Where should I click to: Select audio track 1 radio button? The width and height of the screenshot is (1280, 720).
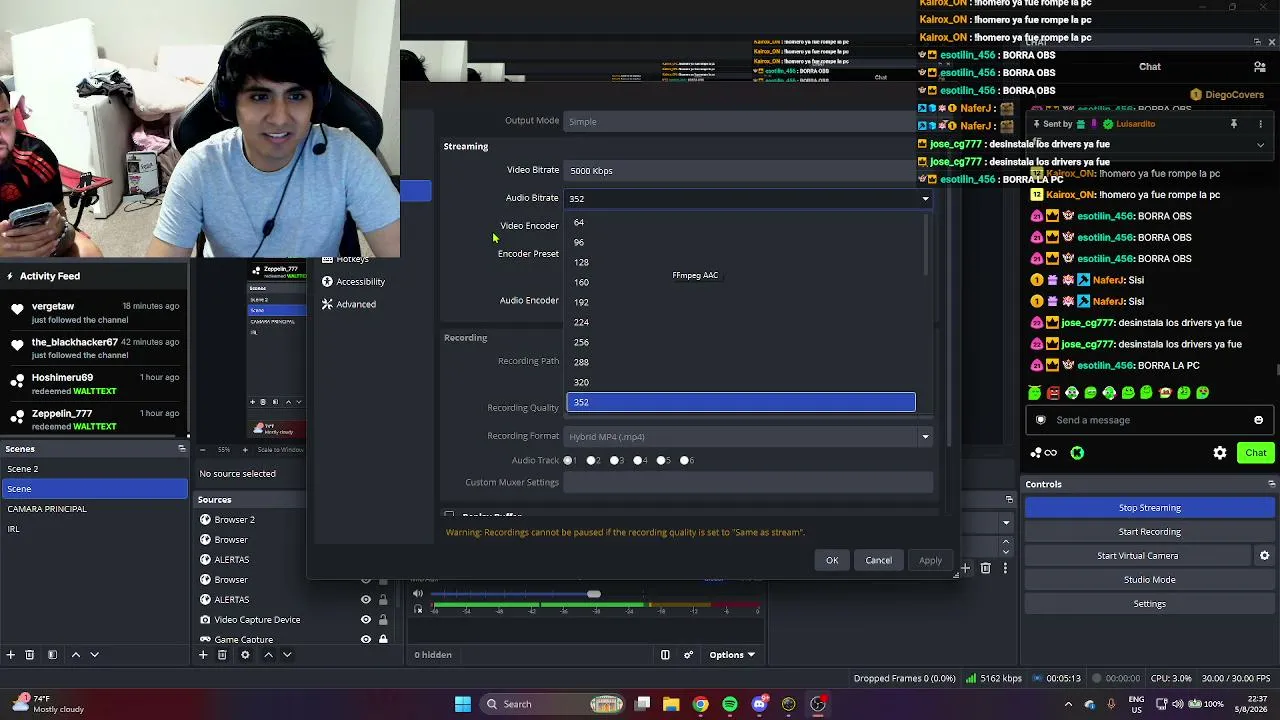point(568,461)
